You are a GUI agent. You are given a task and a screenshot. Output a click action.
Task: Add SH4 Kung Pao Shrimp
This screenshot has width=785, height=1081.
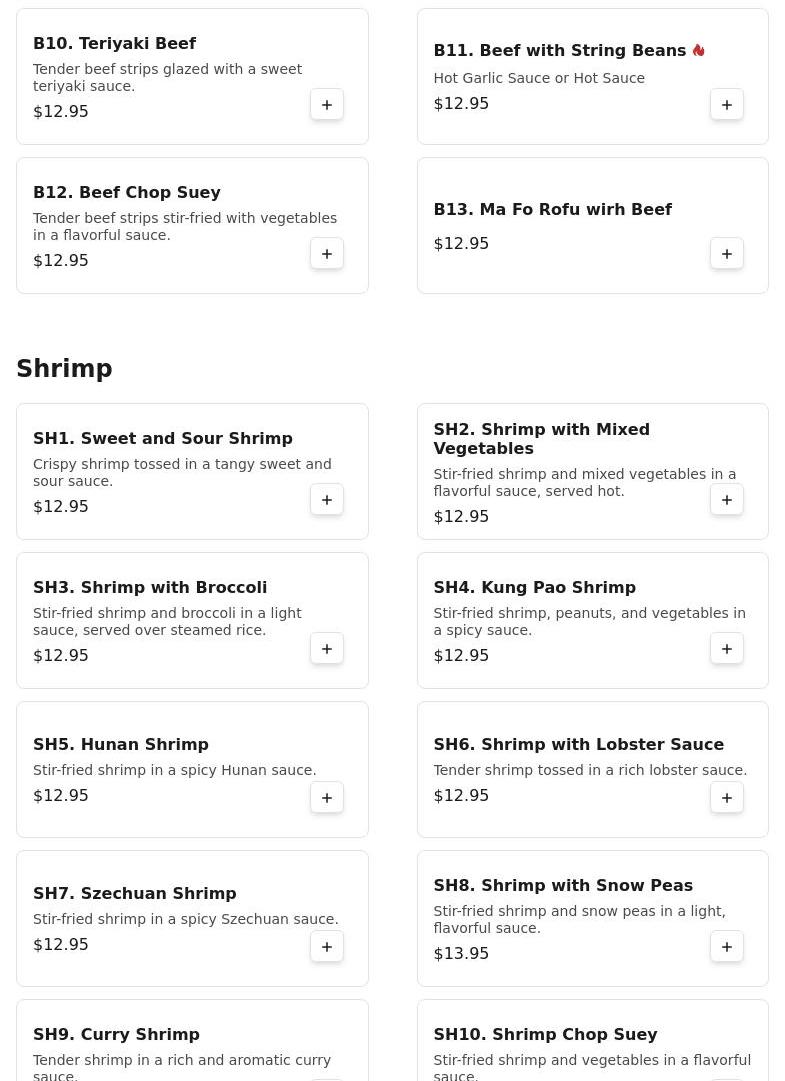pyautogui.click(x=727, y=649)
